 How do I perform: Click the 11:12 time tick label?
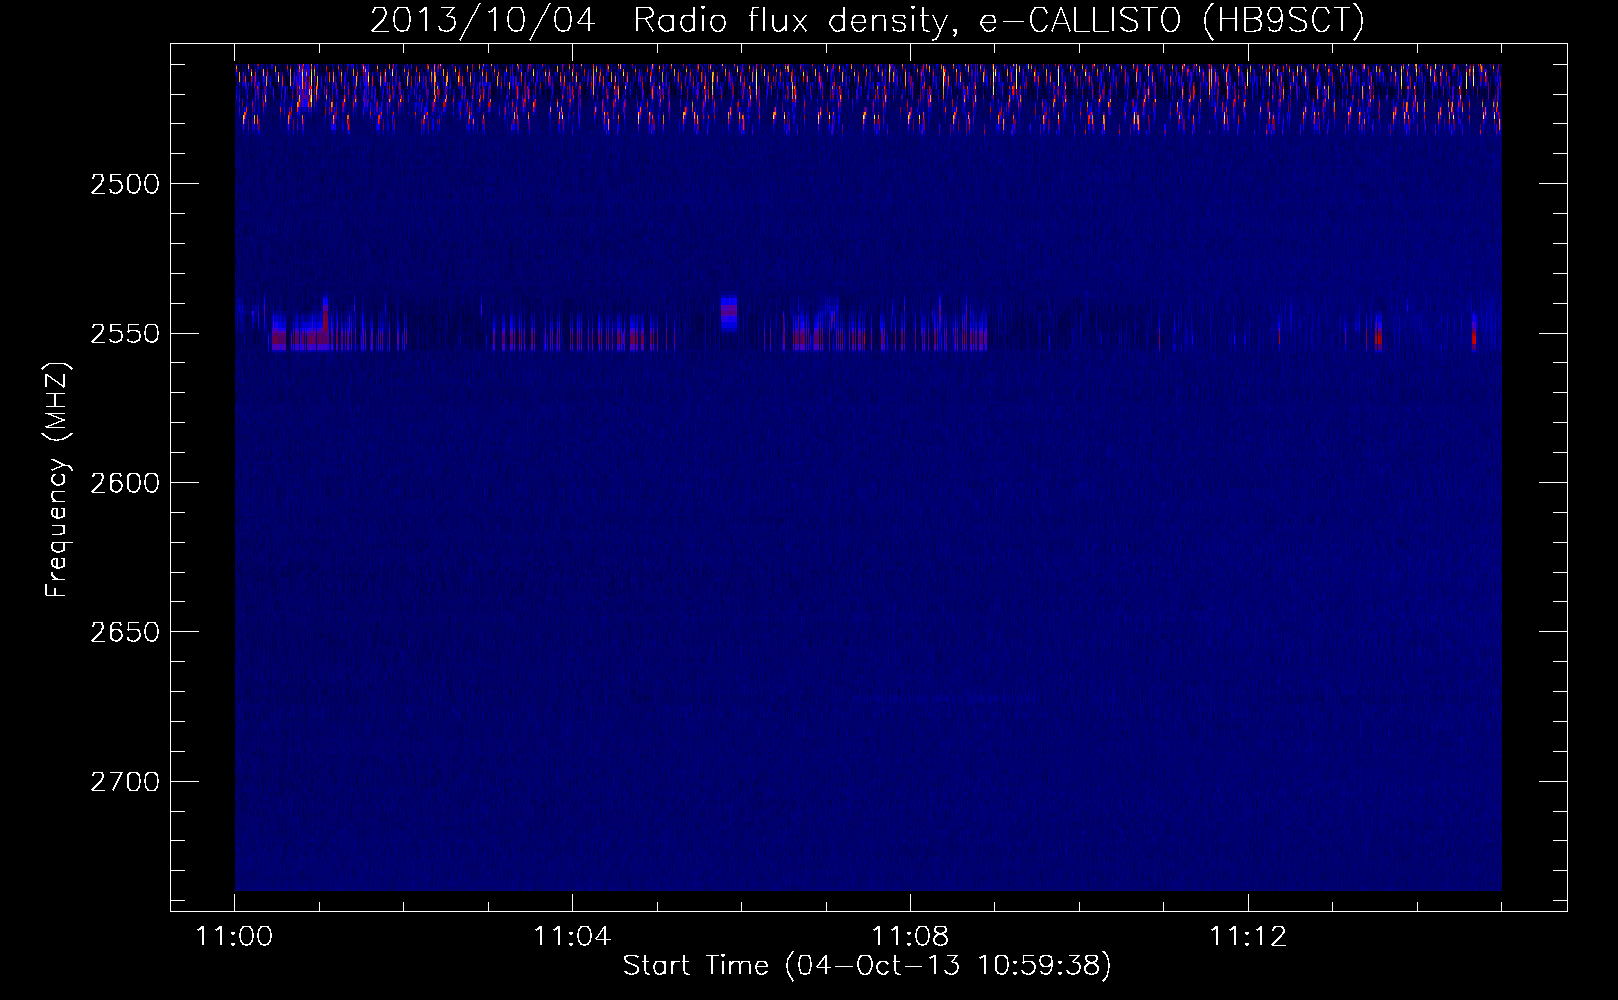point(1247,937)
